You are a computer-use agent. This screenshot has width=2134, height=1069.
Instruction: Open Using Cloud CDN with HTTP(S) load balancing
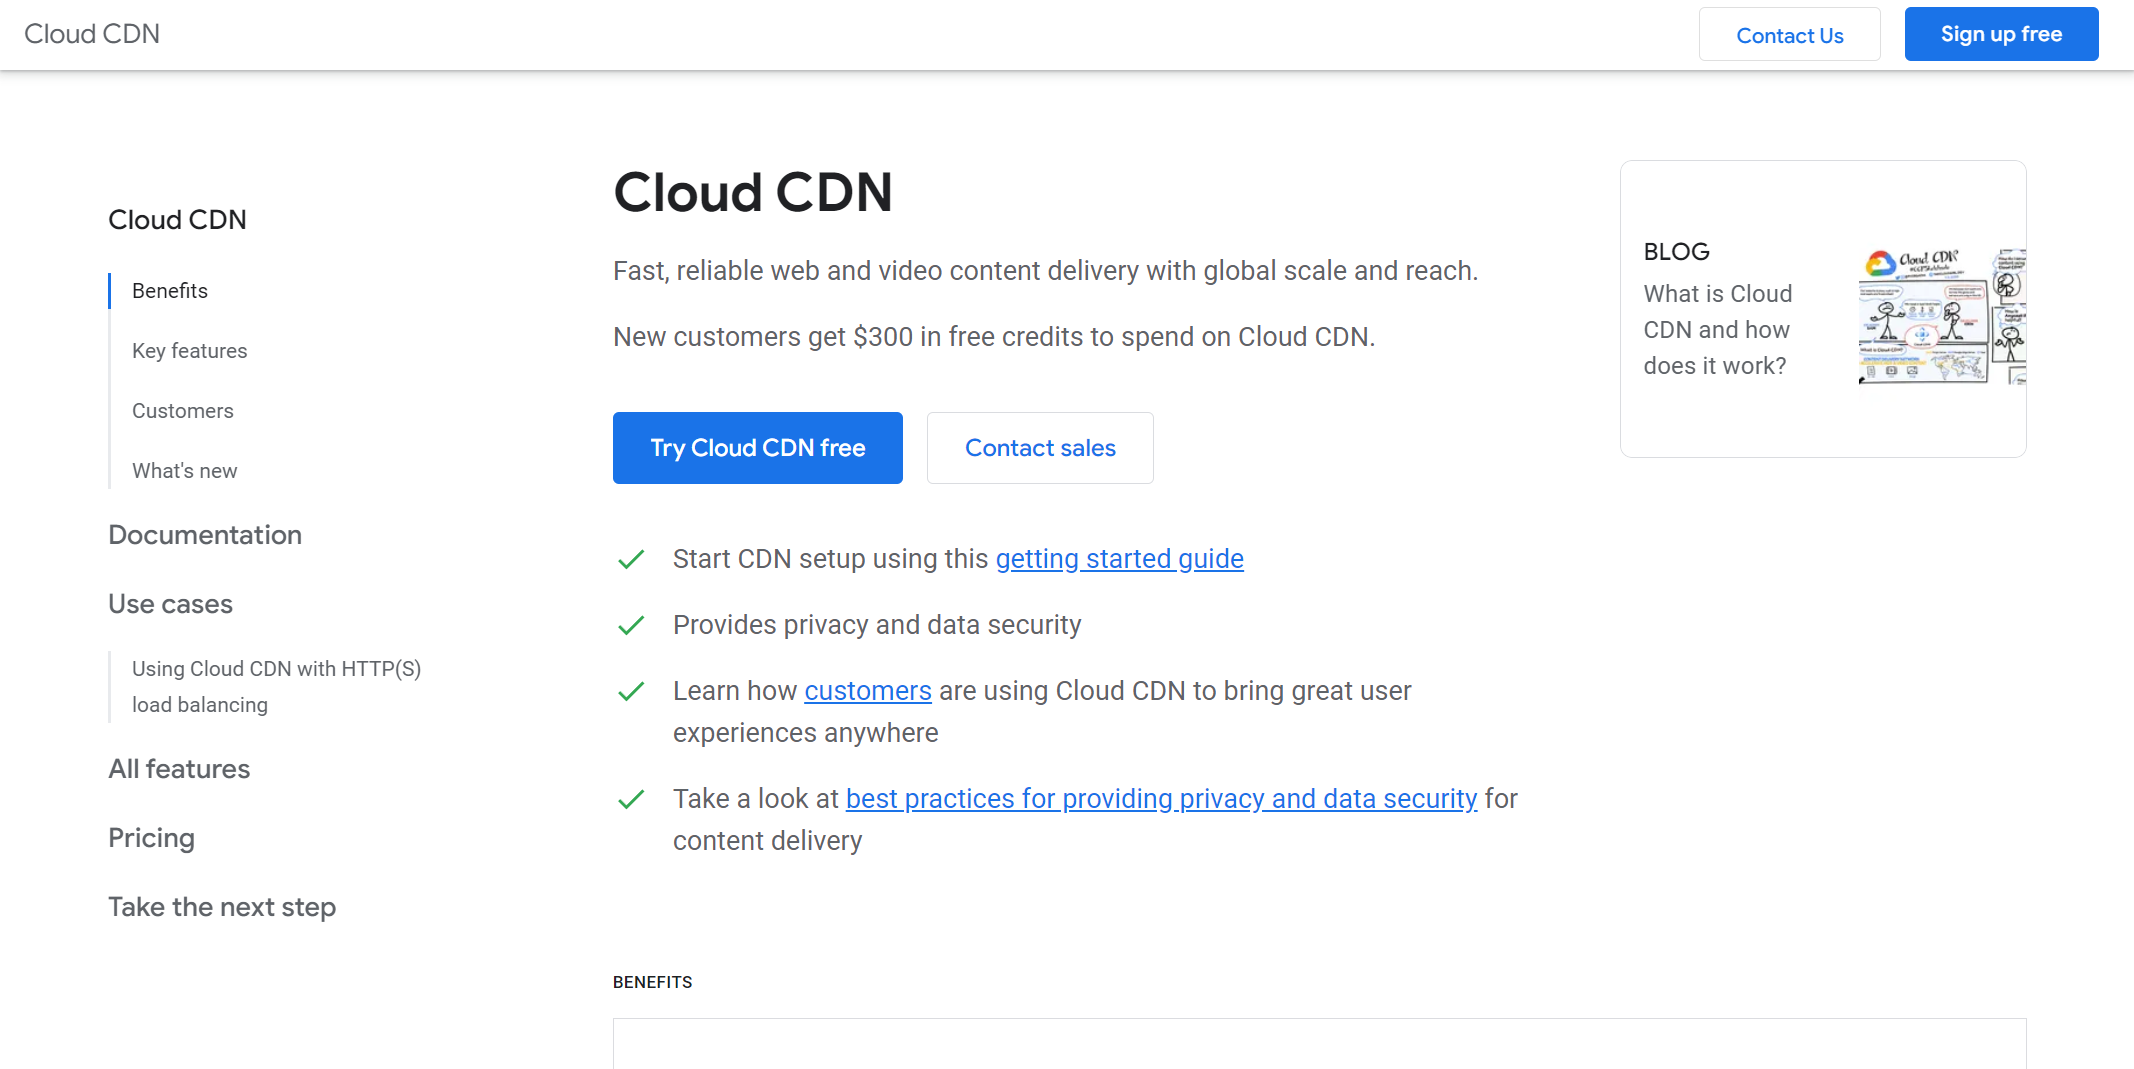tap(276, 687)
